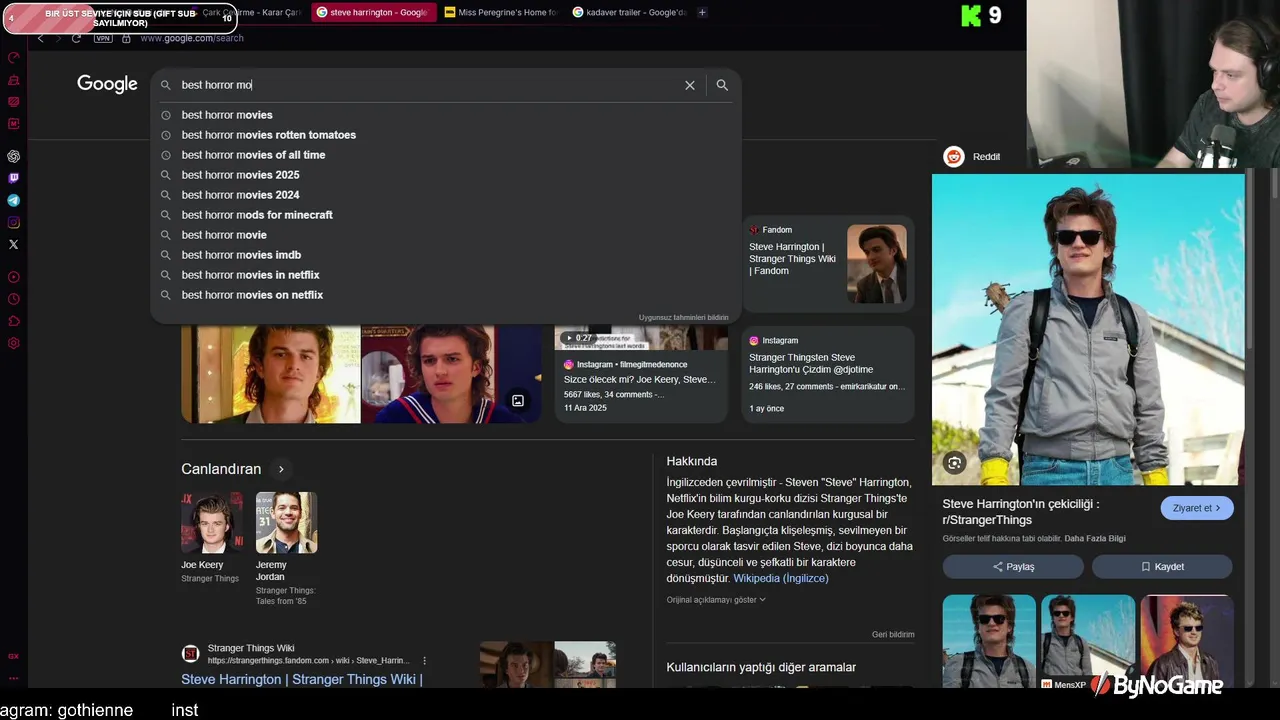Click the Kaydet save button
This screenshot has height=720, width=1280.
[x=1162, y=567]
